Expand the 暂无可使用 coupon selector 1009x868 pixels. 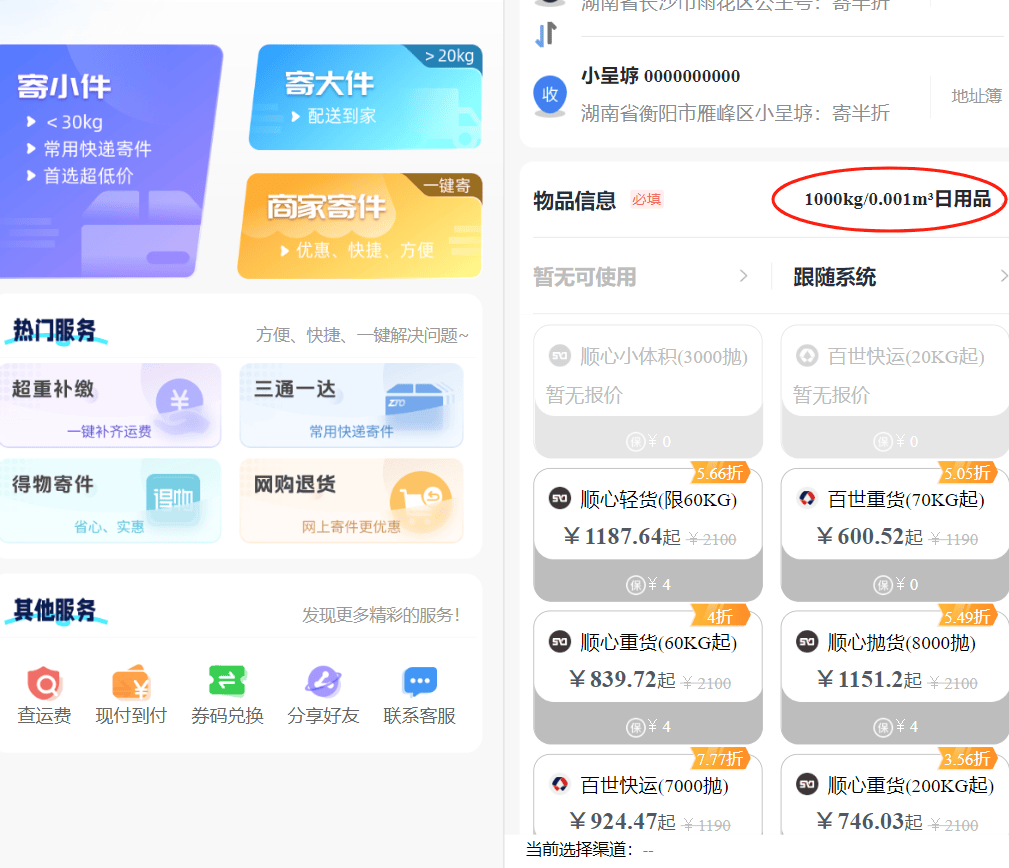pos(640,277)
